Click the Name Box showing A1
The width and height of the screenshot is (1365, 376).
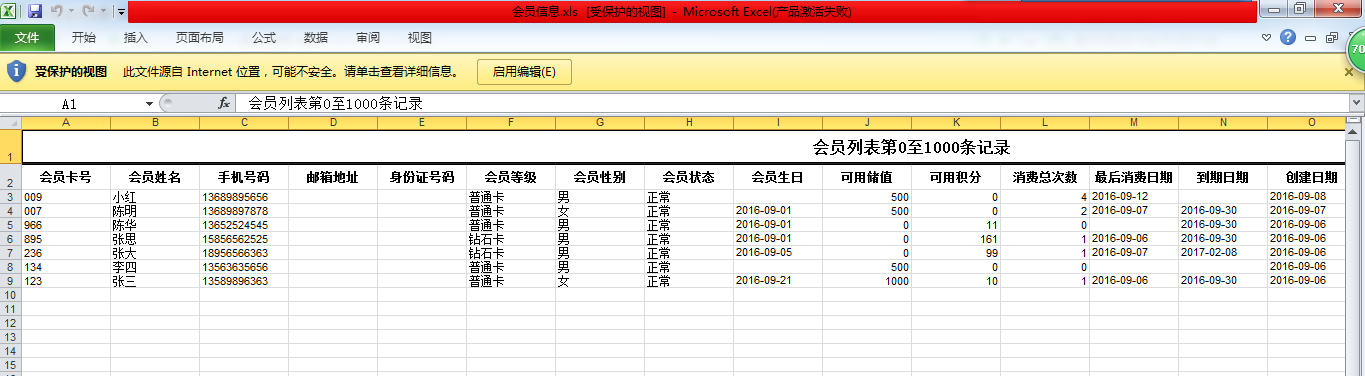(70, 103)
